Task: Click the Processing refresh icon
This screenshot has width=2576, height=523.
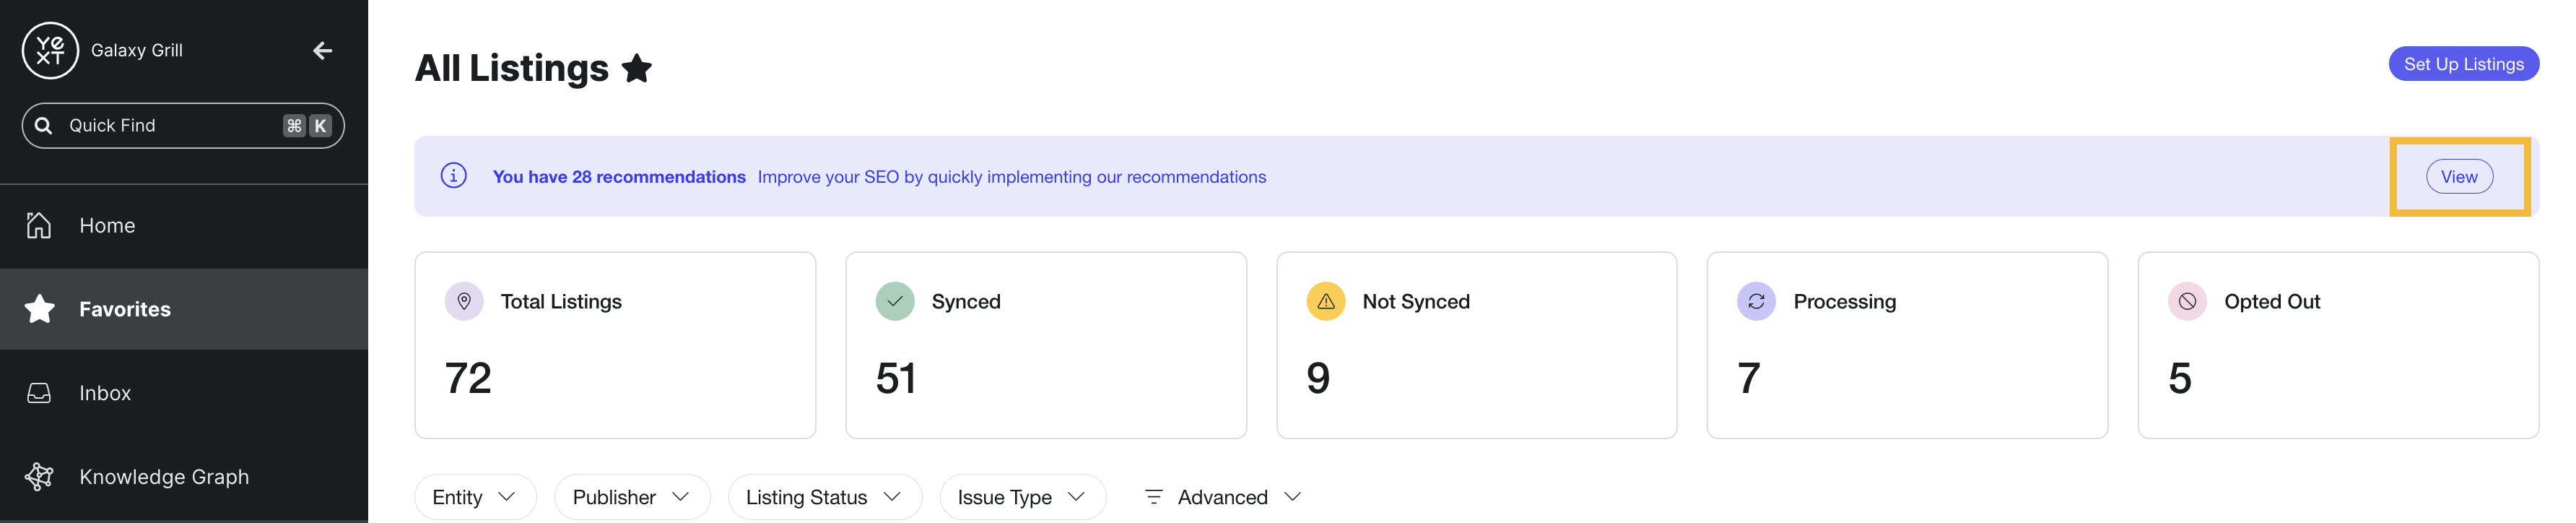Action: (x=1756, y=301)
